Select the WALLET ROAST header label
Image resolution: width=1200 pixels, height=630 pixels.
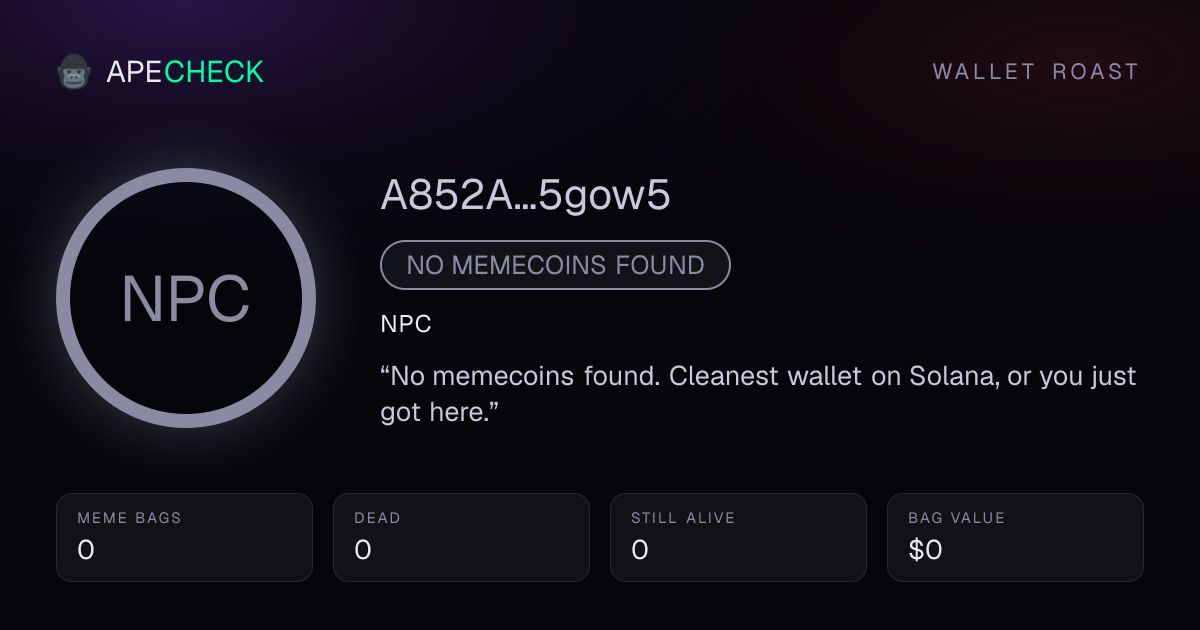(x=1036, y=72)
